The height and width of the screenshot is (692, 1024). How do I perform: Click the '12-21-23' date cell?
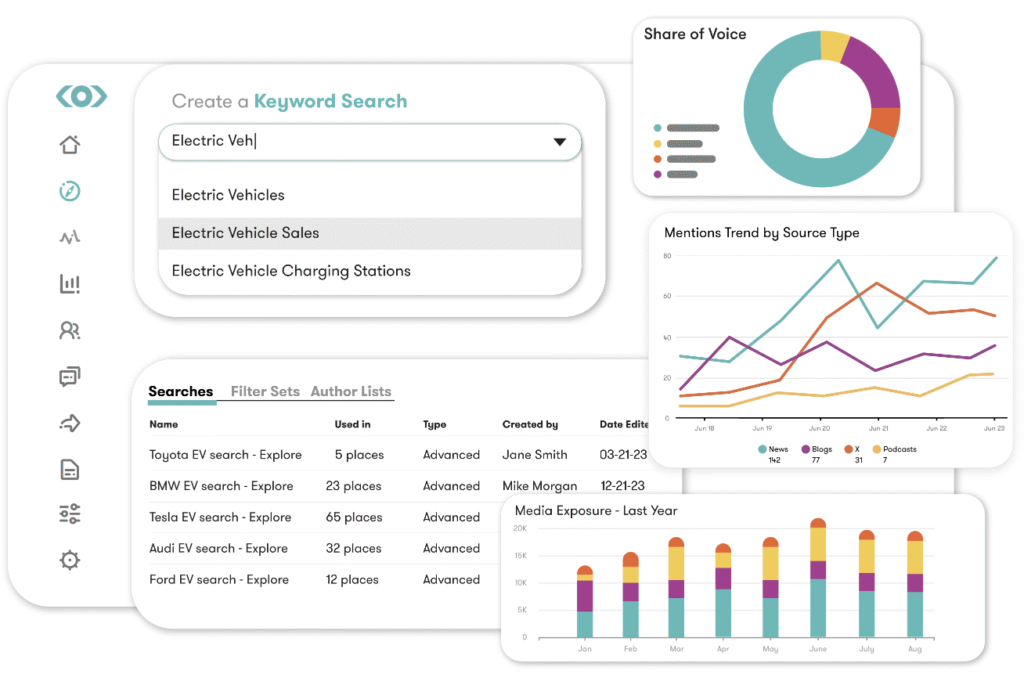[x=622, y=486]
